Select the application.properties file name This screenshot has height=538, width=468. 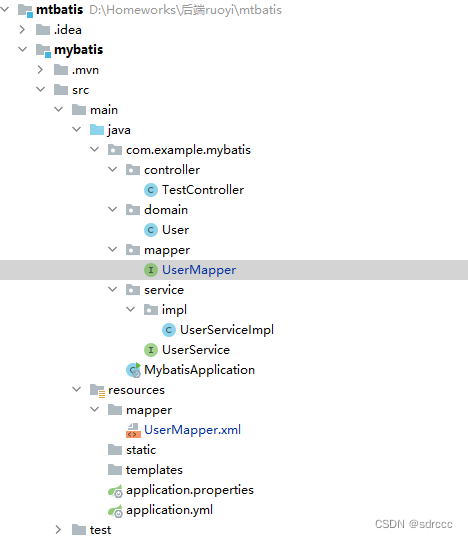click(x=190, y=490)
